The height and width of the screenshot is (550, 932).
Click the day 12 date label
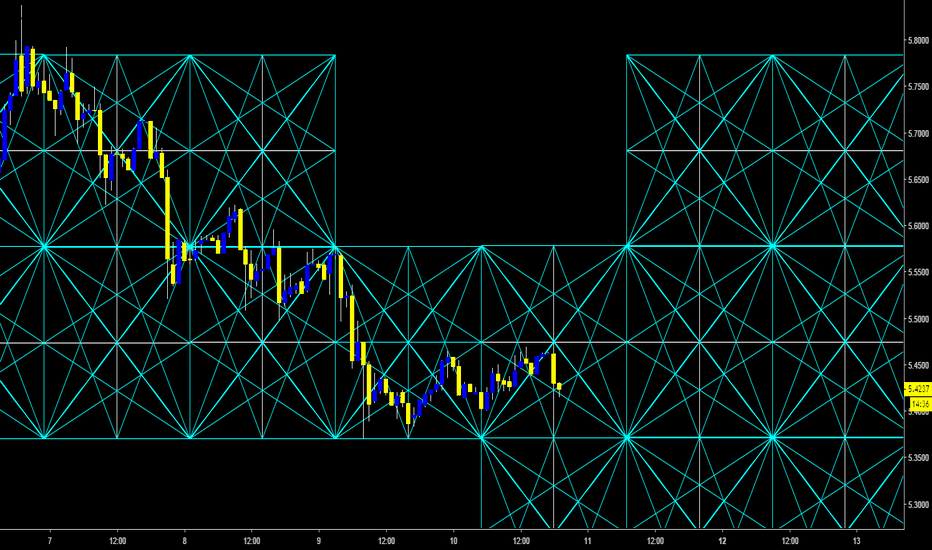722,540
